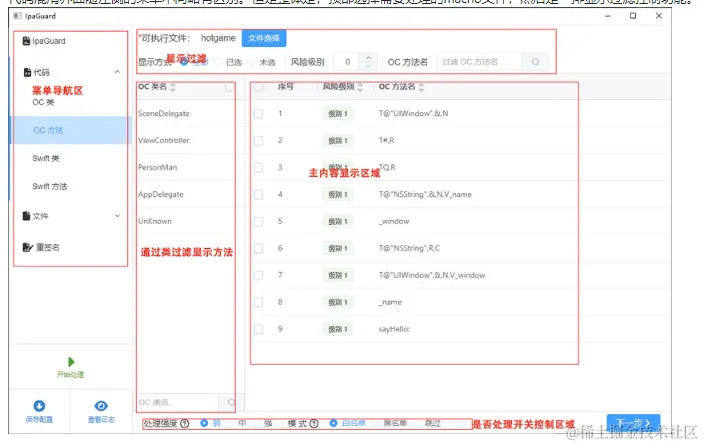This screenshot has height=446, width=703.
Task: Select the 未选 display radio button
Action: click(252, 62)
